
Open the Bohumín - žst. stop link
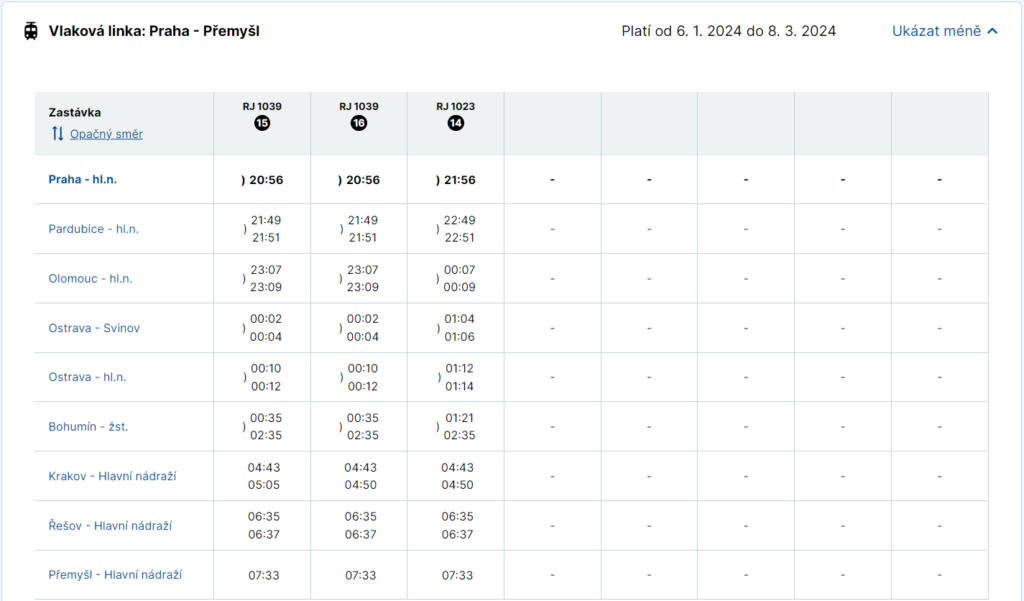point(88,427)
